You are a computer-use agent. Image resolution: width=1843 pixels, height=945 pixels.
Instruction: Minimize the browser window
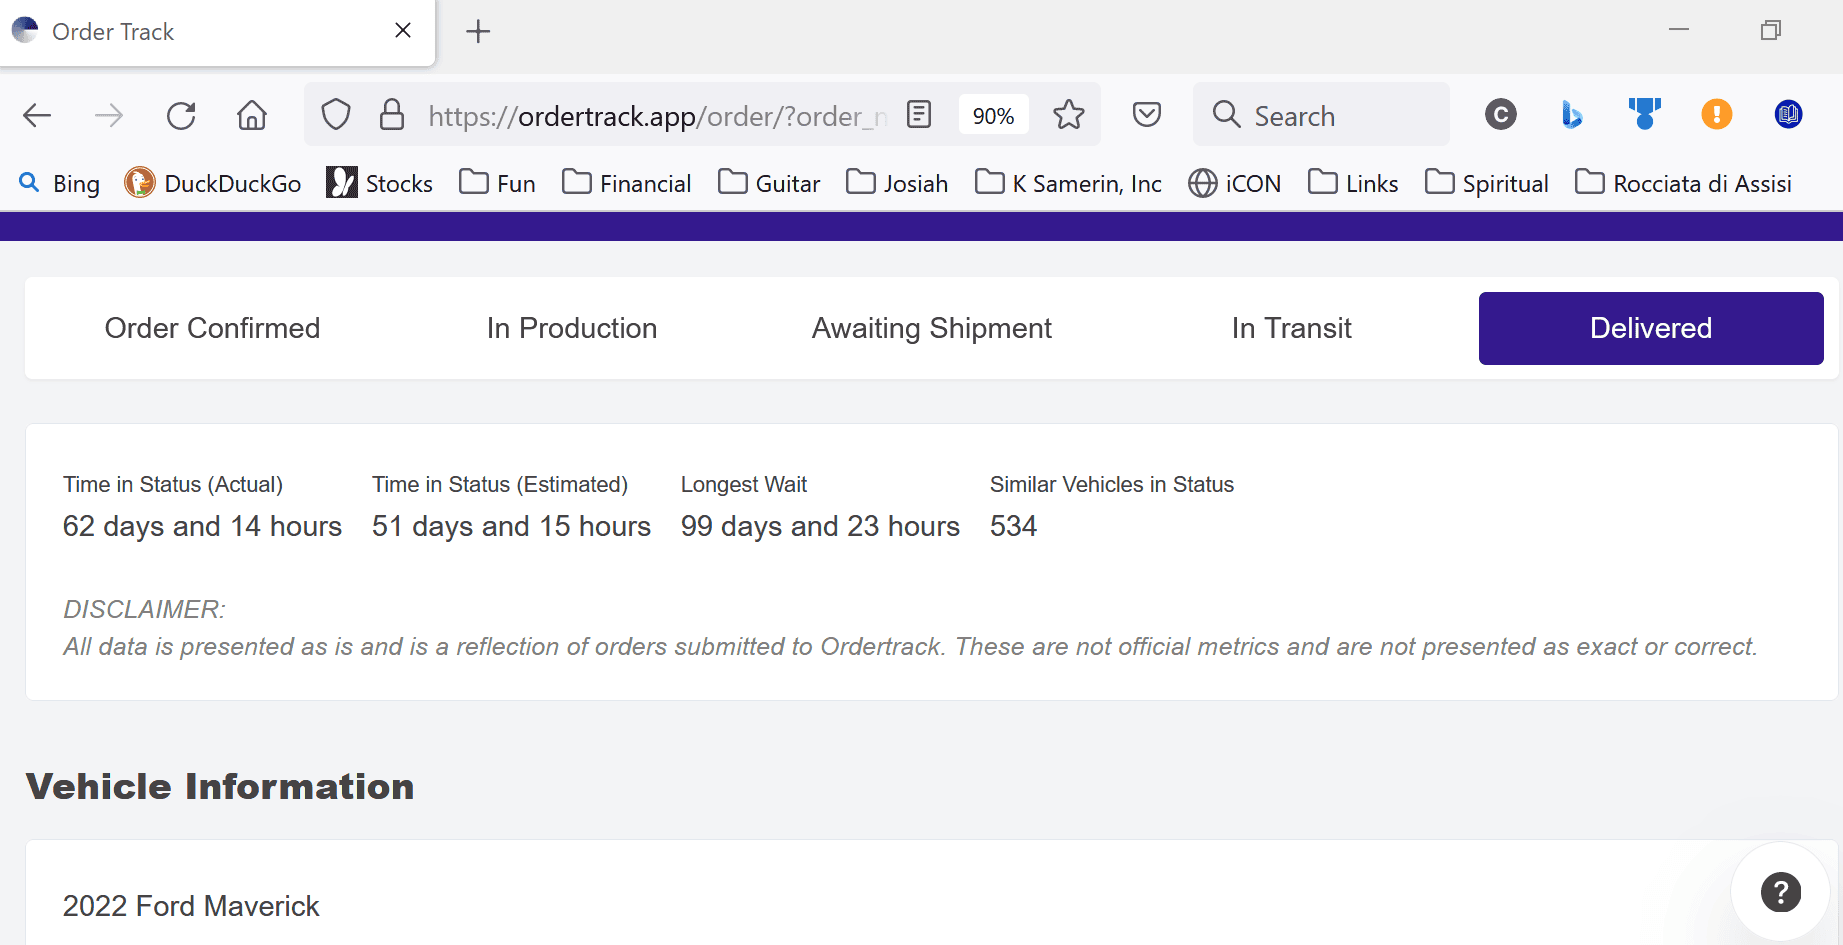pos(1679,30)
